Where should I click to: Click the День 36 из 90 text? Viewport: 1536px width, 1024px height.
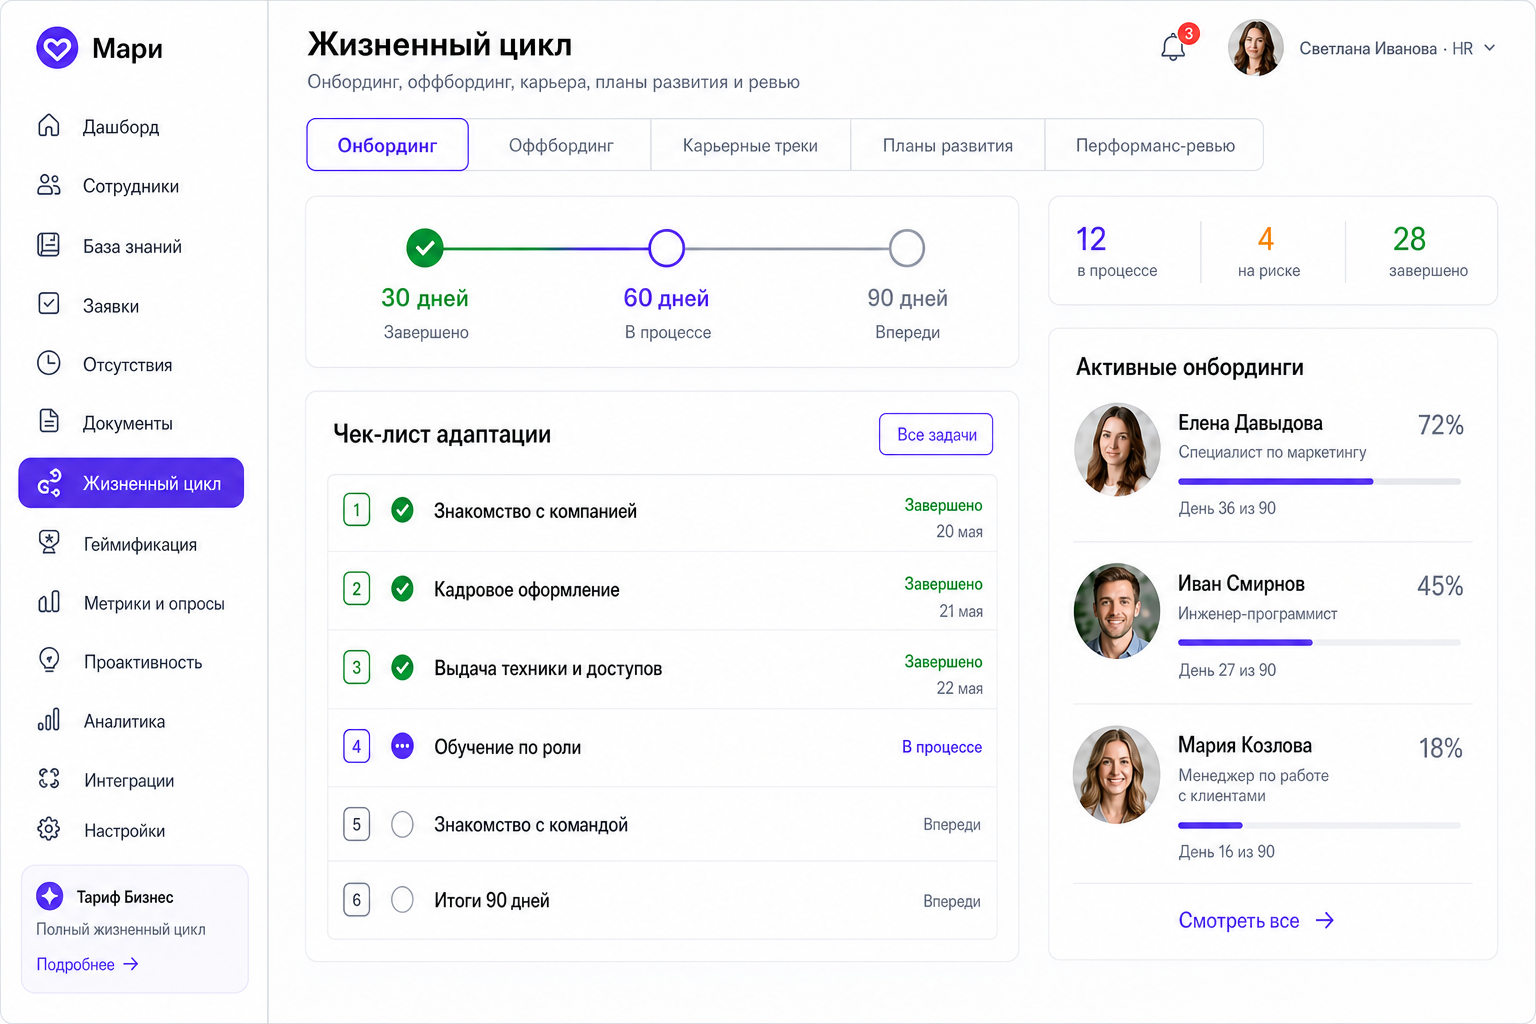[1227, 508]
